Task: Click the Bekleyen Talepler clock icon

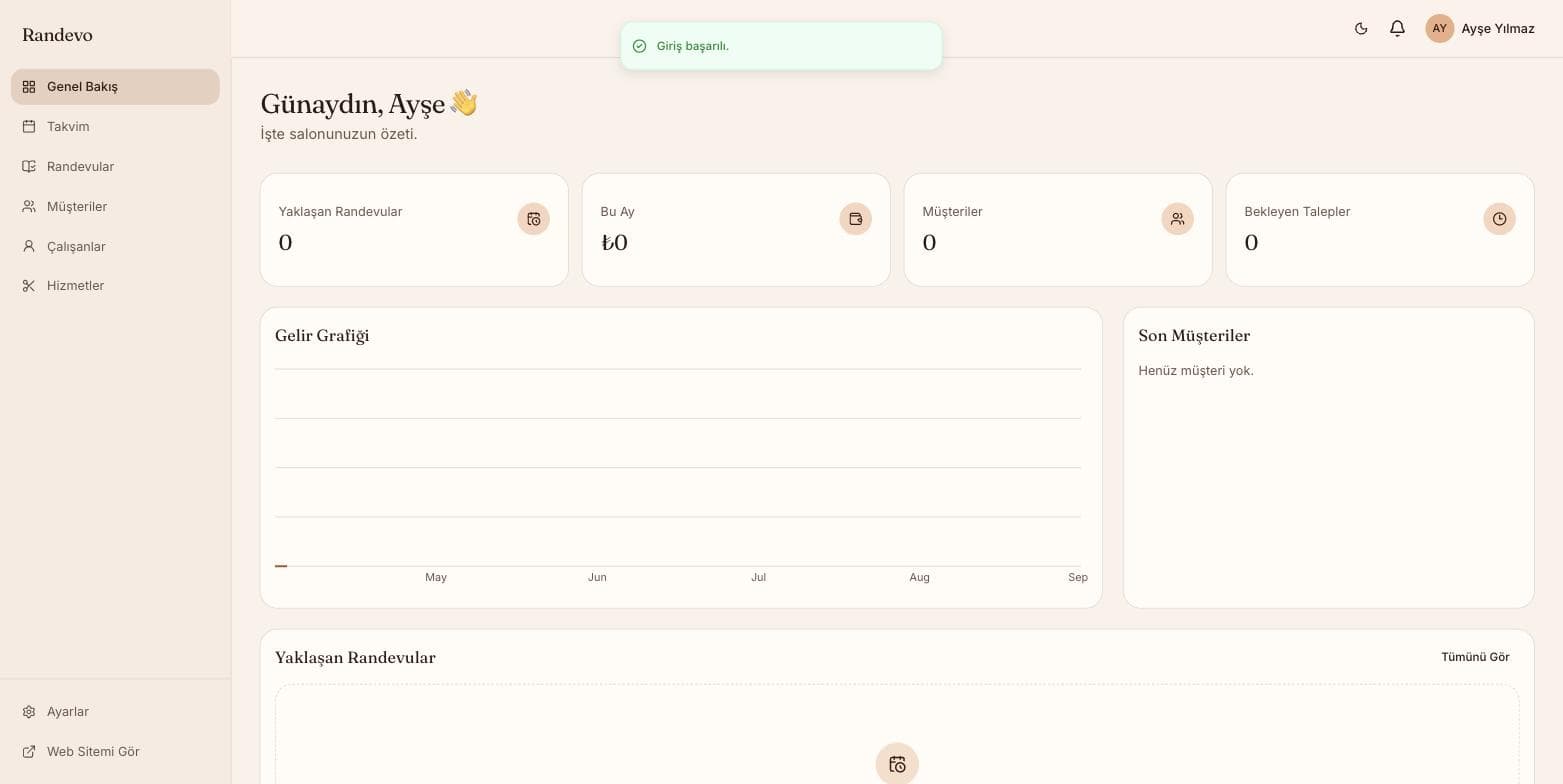Action: [1499, 219]
